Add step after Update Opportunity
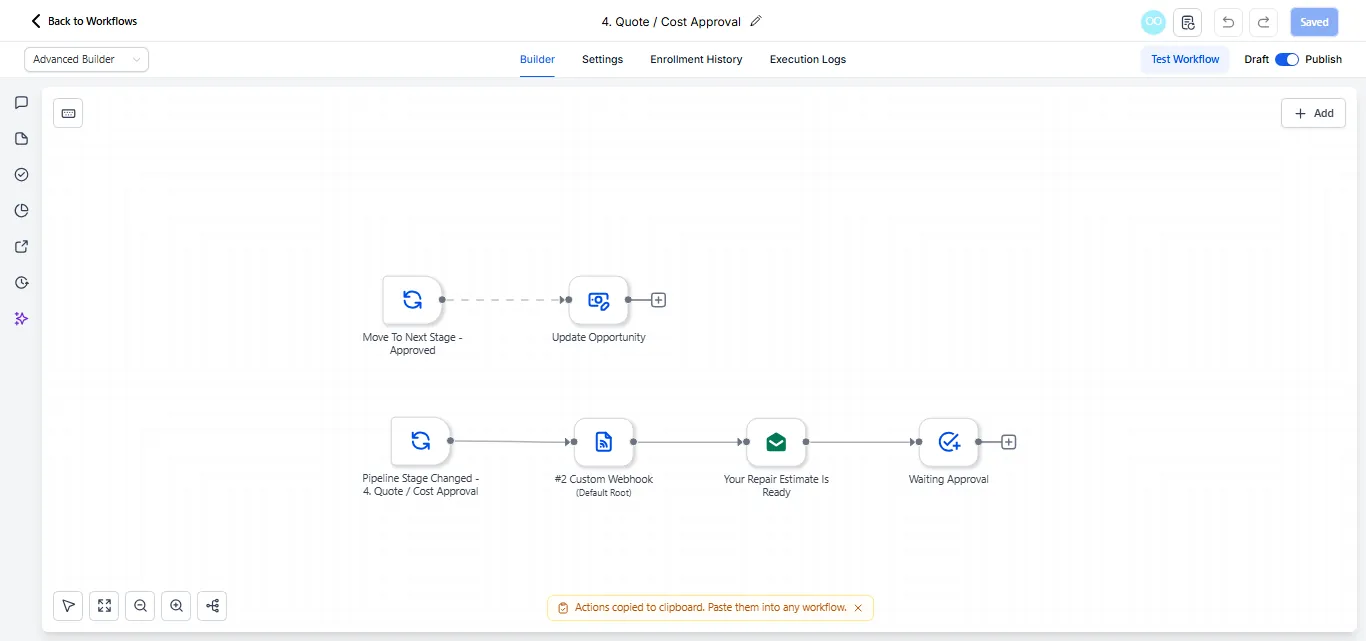The width and height of the screenshot is (1366, 641). click(x=658, y=300)
